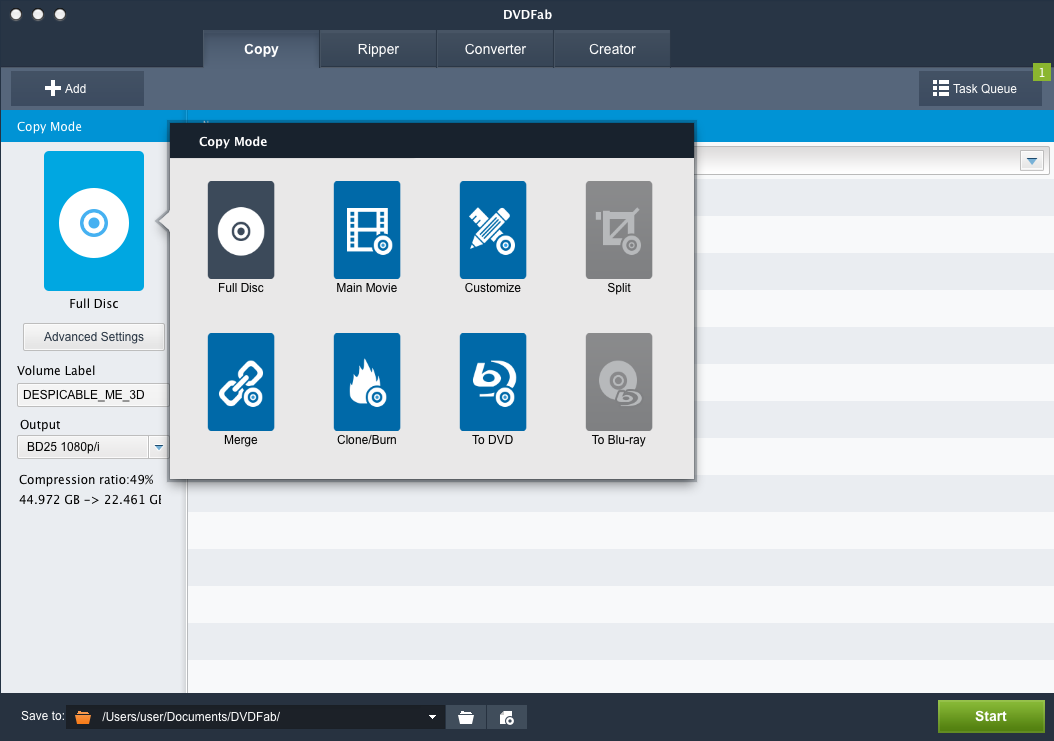
Task: Select the To Blu-ray copy mode
Action: 618,382
